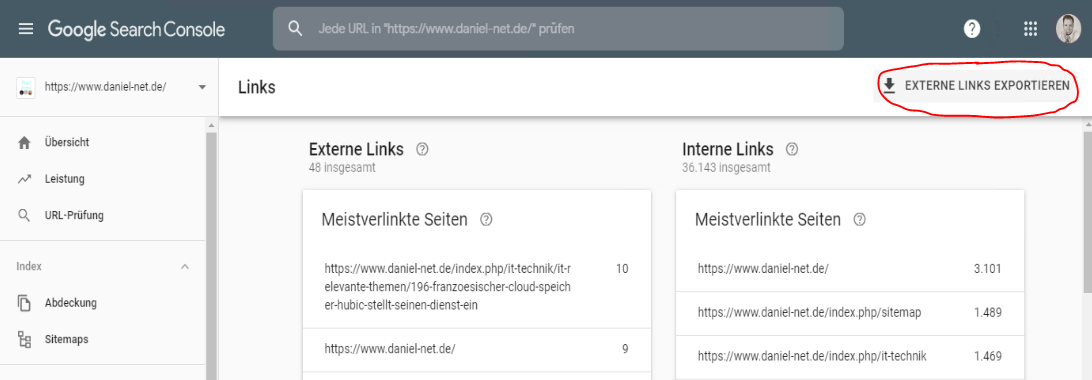The height and width of the screenshot is (380, 1092).
Task: Click the URL-Prüfung magnifier icon
Action: pyautogui.click(x=24, y=216)
